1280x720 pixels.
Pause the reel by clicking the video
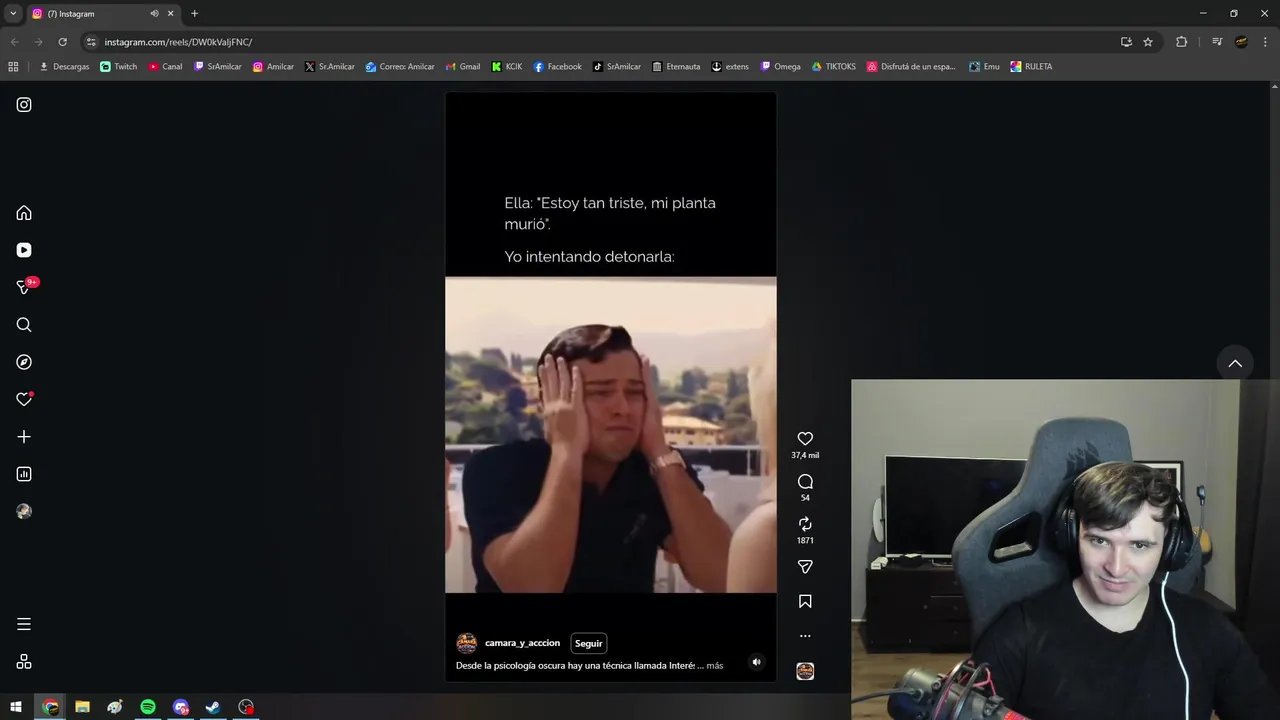(x=611, y=387)
